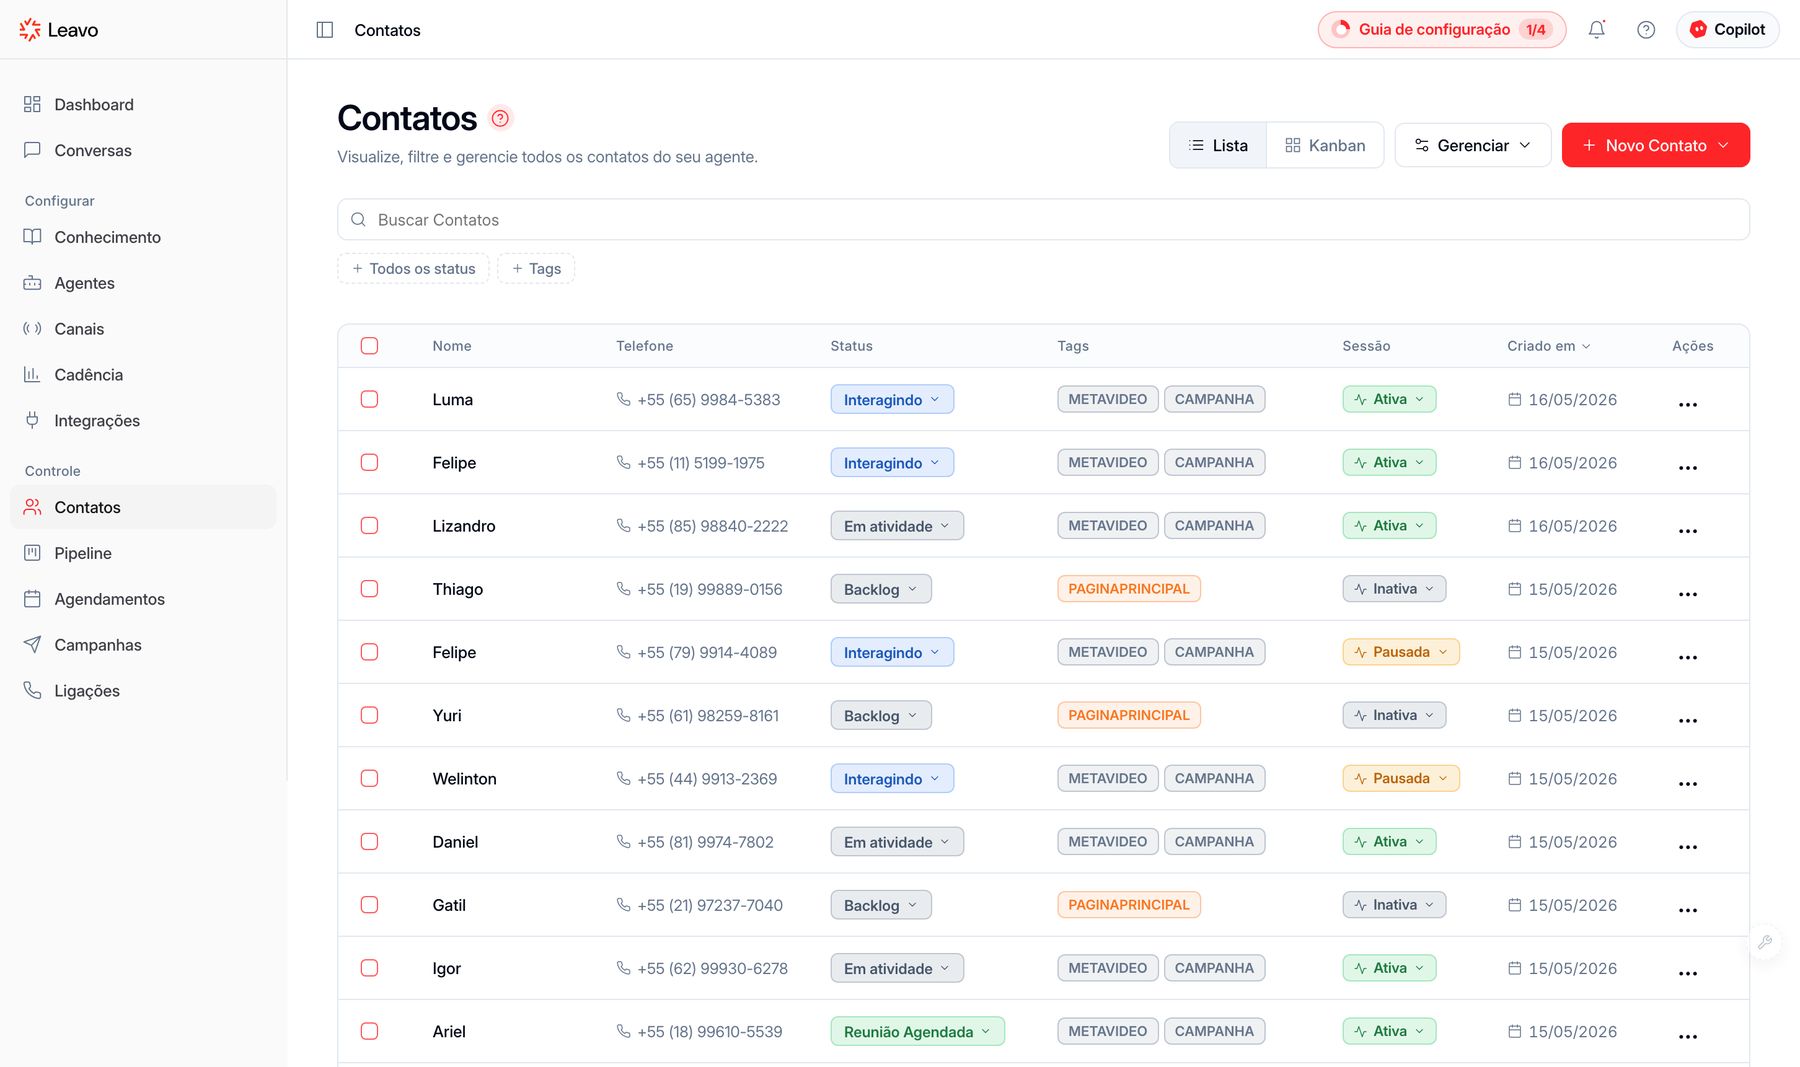Check the checkbox for Lizandro
Screen dimensions: 1800x1067
(369, 526)
